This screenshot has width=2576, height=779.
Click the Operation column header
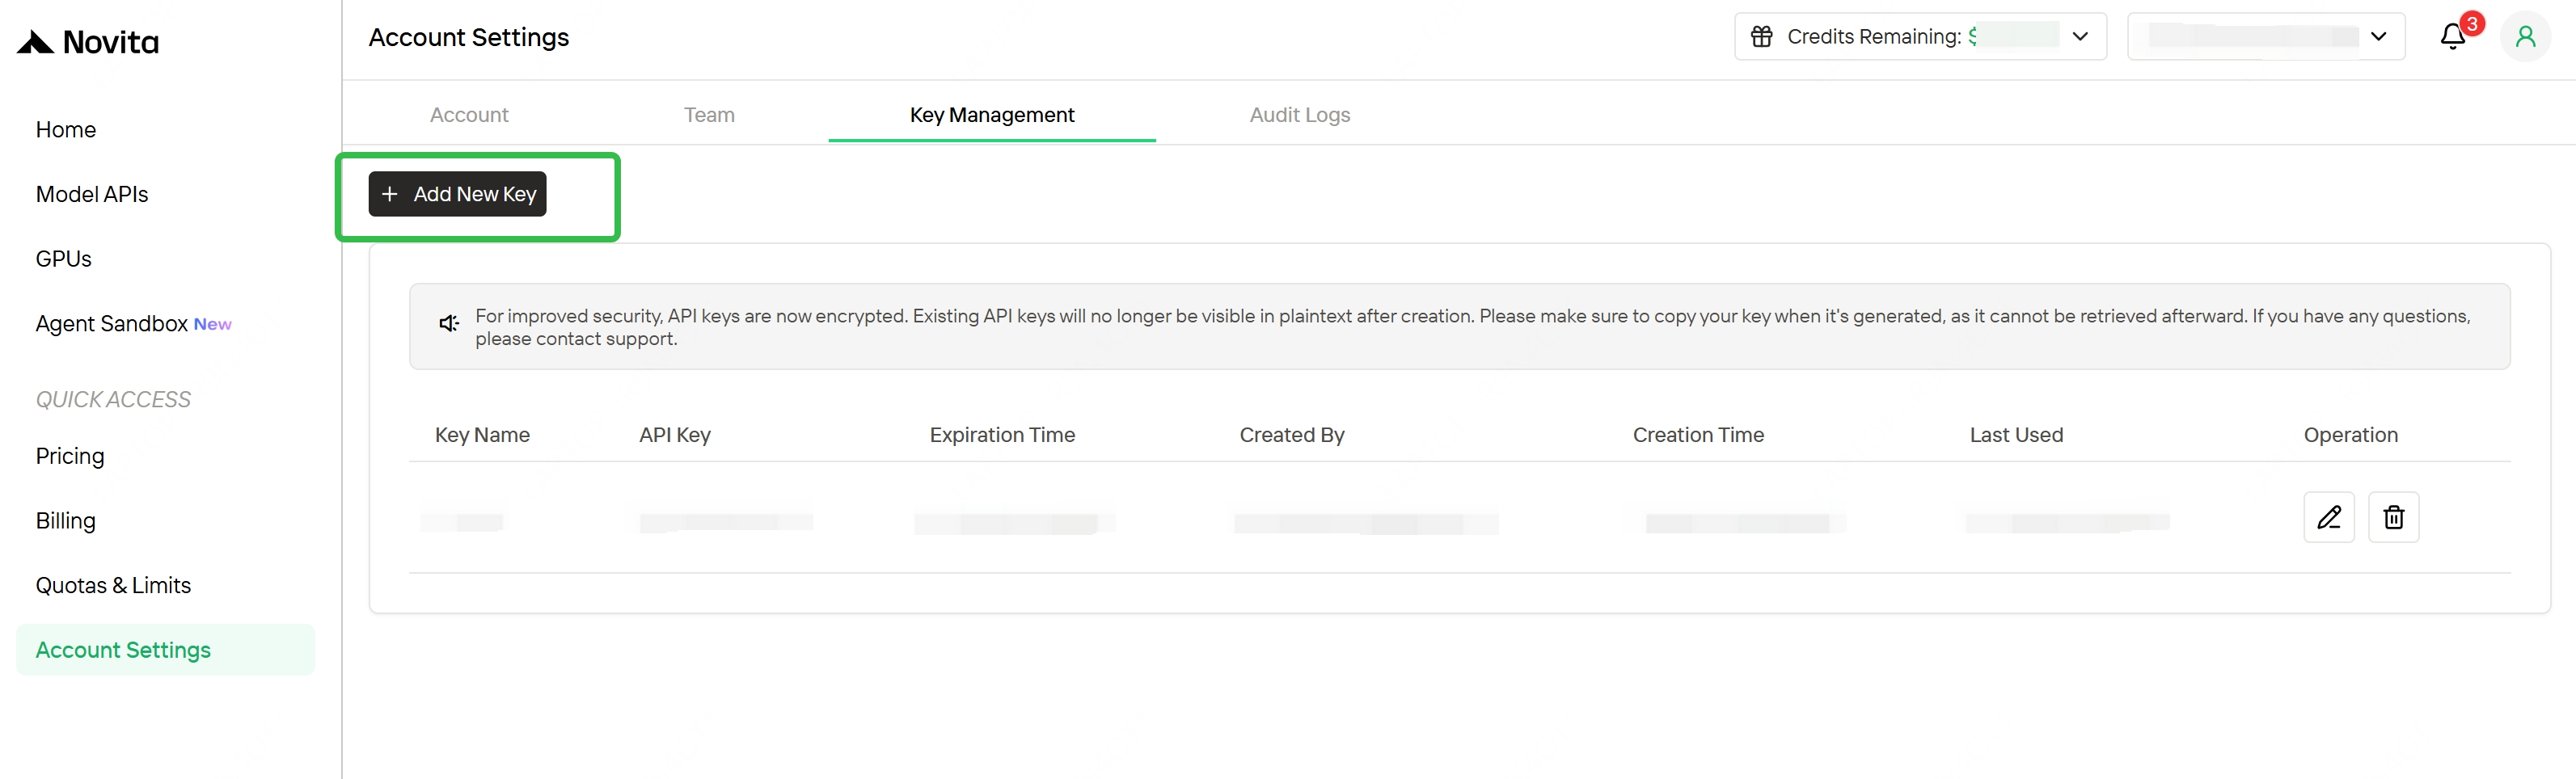[2350, 435]
